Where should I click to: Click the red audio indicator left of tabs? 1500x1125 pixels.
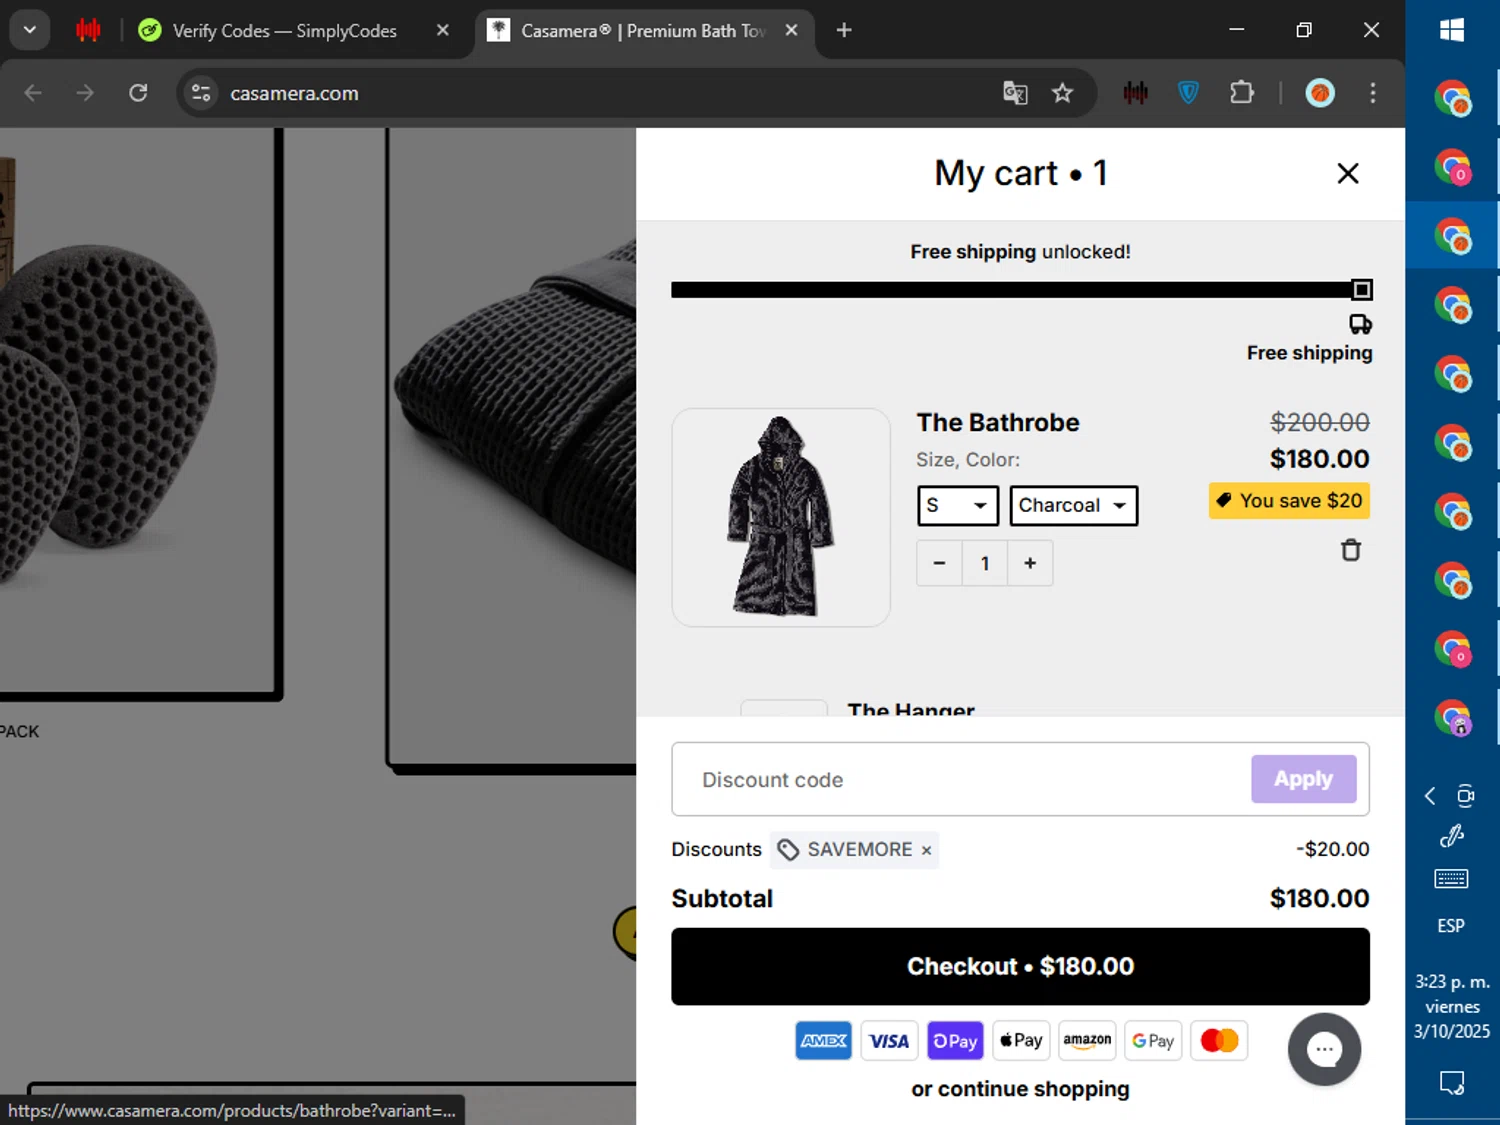(88, 30)
